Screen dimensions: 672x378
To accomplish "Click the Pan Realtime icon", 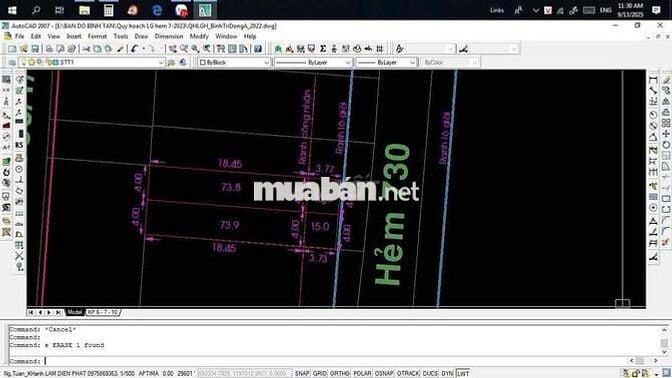I will [x=173, y=49].
